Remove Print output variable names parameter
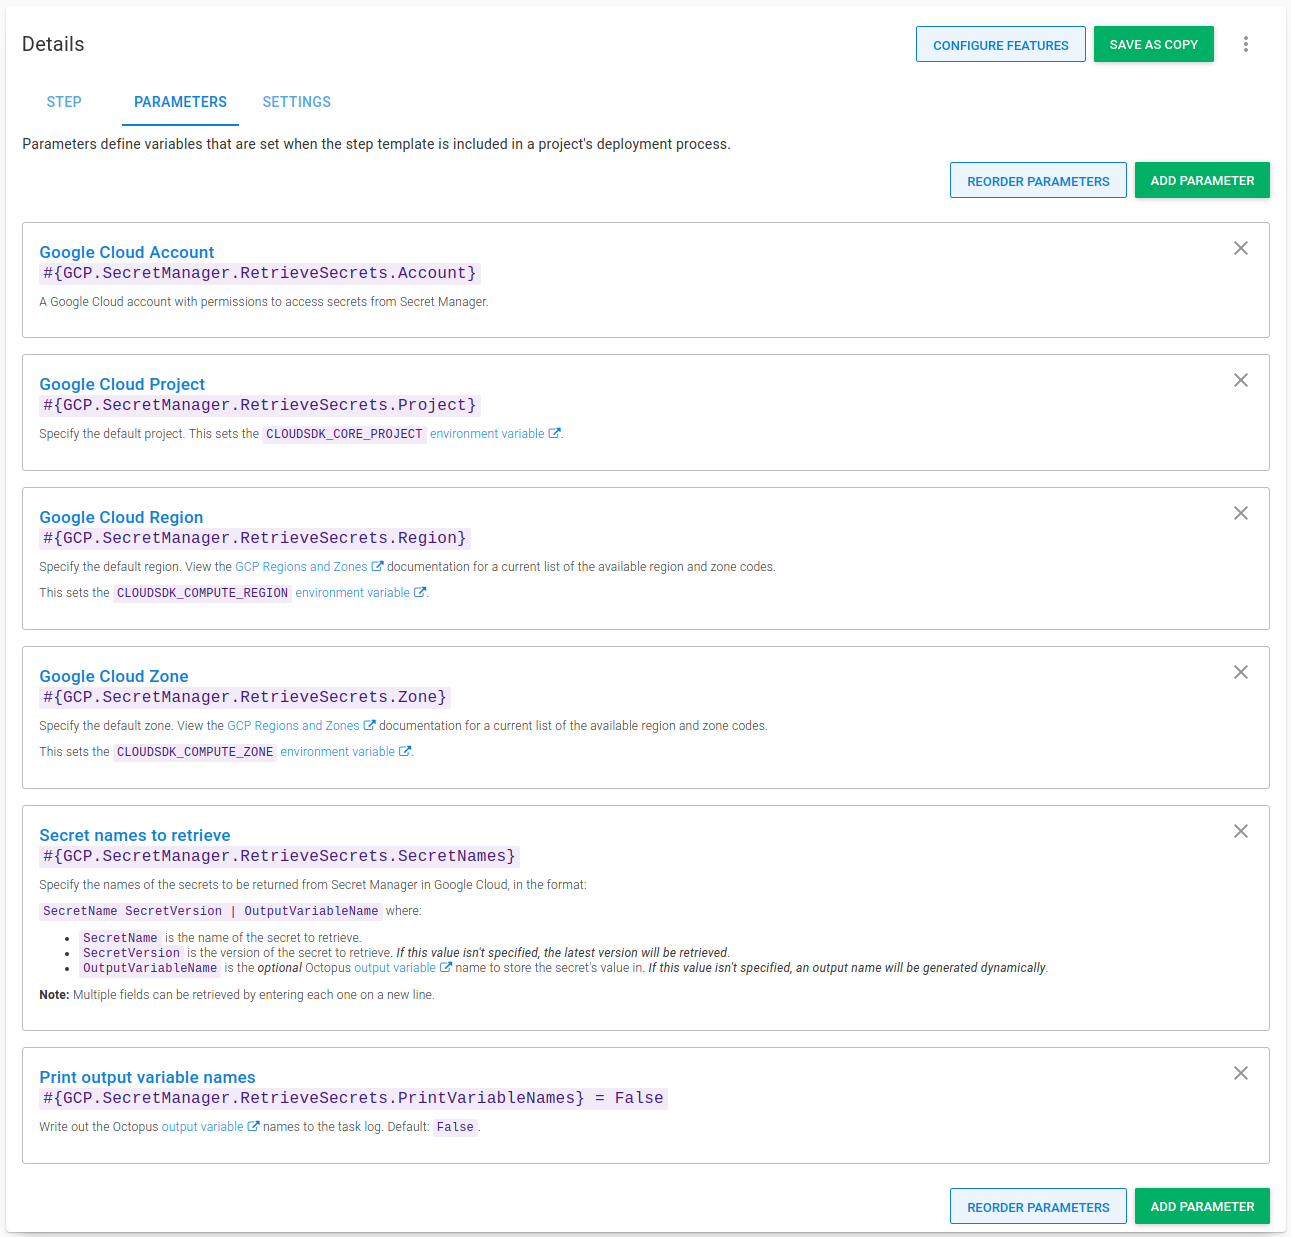Screen dimensions: 1291x1237 [x=1240, y=1074]
